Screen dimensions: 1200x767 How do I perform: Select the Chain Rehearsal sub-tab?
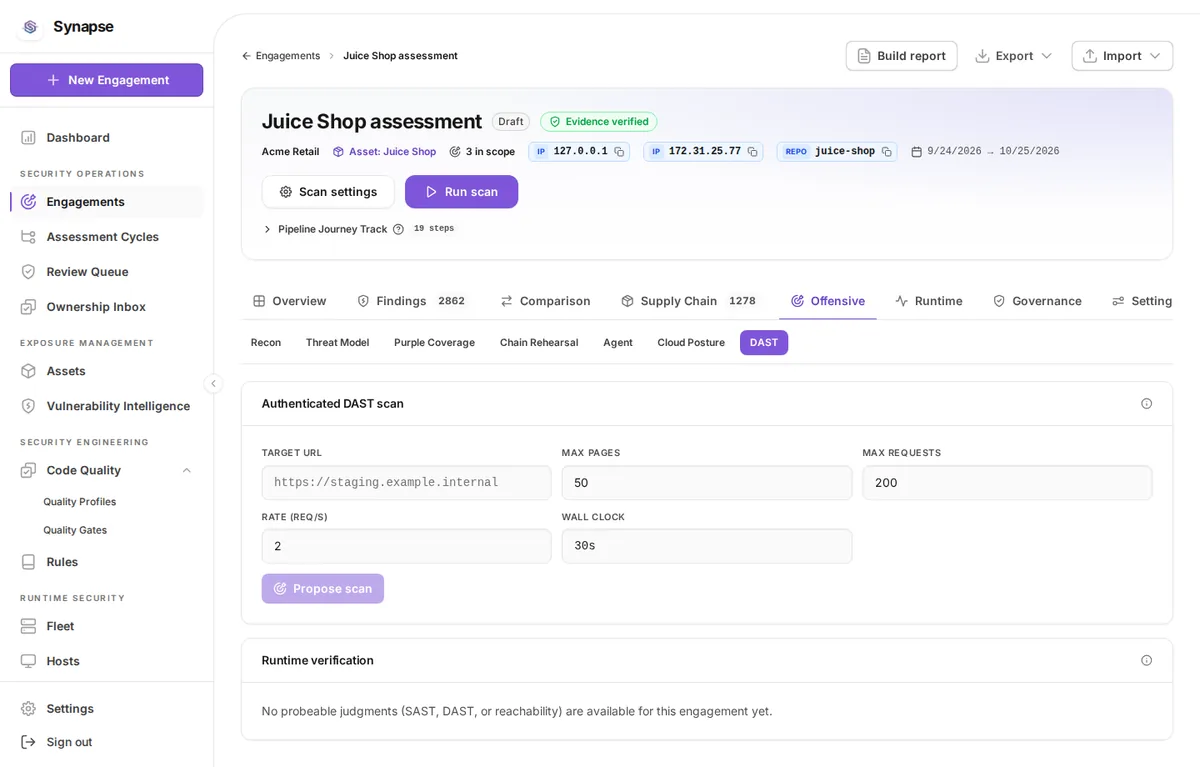pos(539,342)
